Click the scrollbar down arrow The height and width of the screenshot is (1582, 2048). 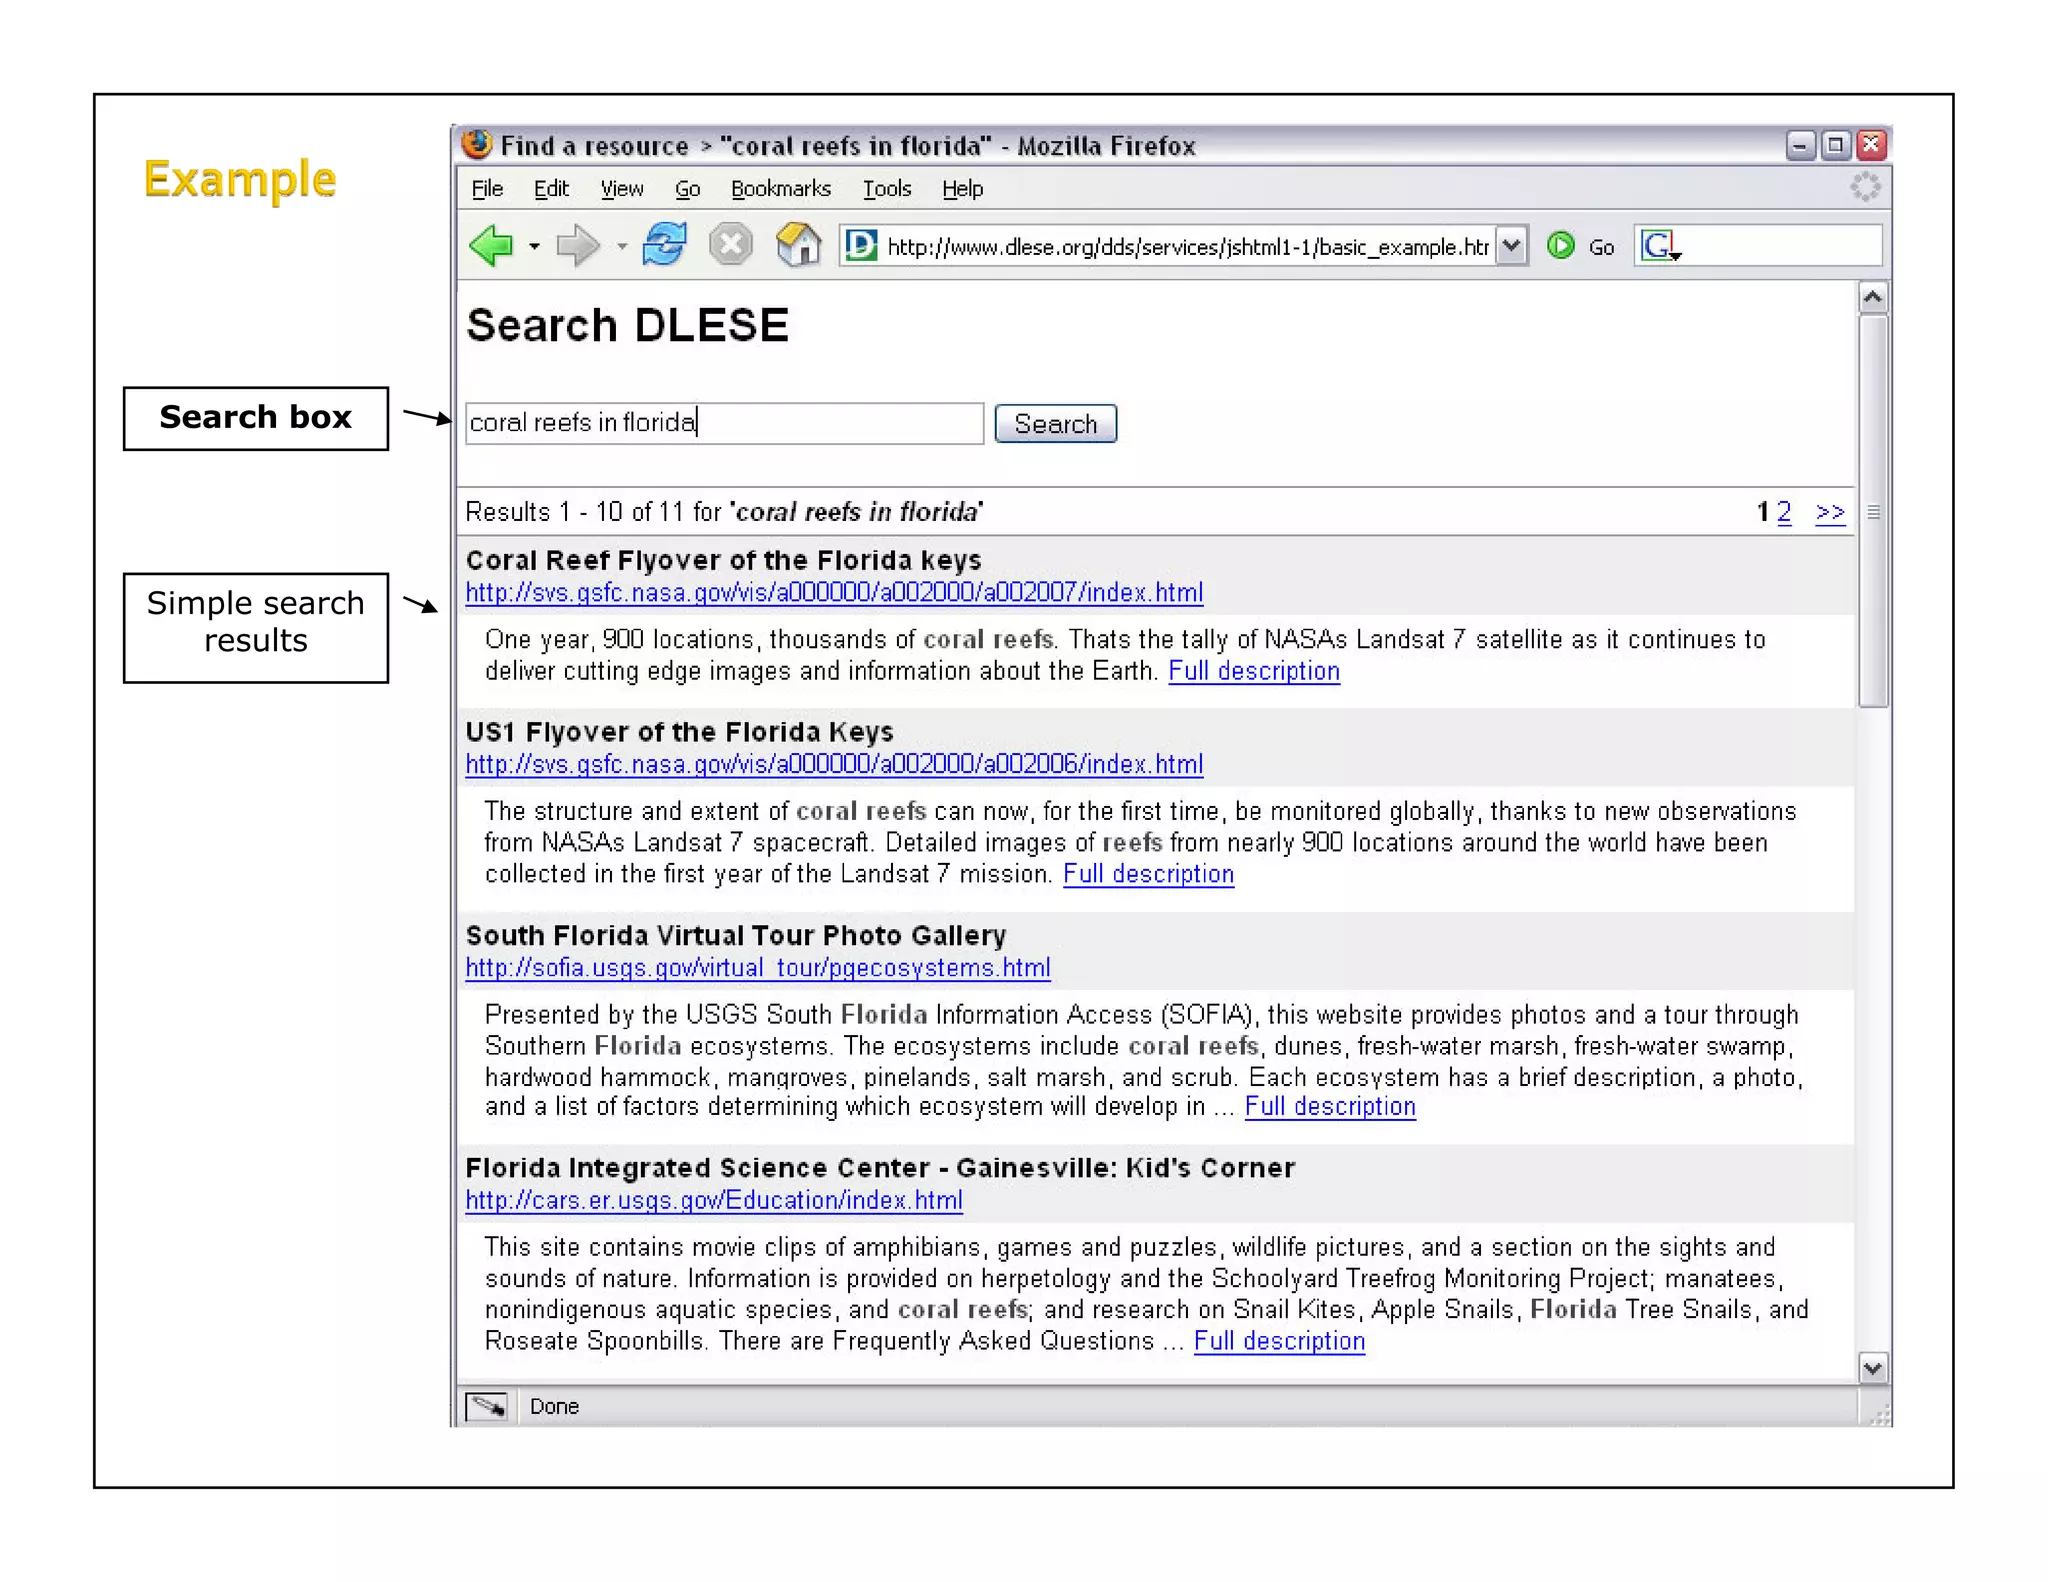coord(1873,1367)
